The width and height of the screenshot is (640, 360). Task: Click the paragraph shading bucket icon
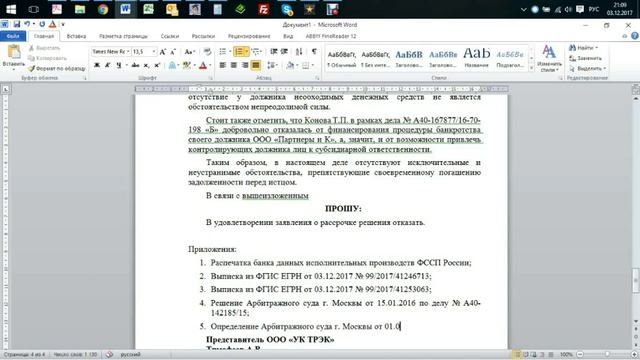point(290,65)
